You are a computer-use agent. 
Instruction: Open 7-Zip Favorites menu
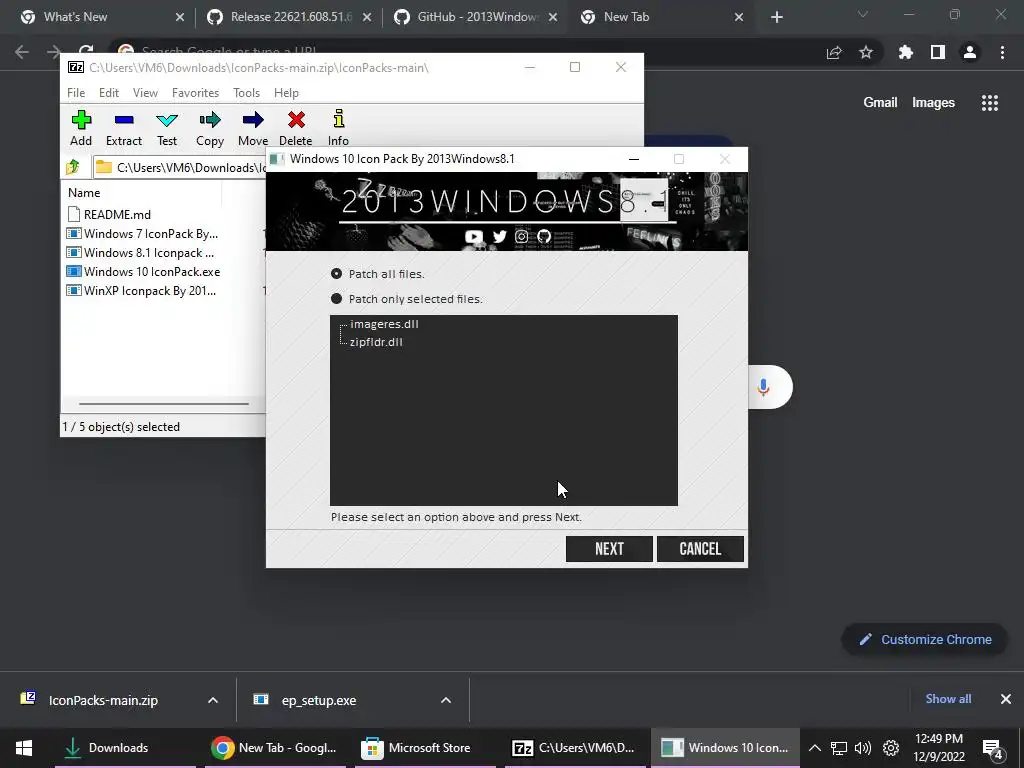click(195, 93)
